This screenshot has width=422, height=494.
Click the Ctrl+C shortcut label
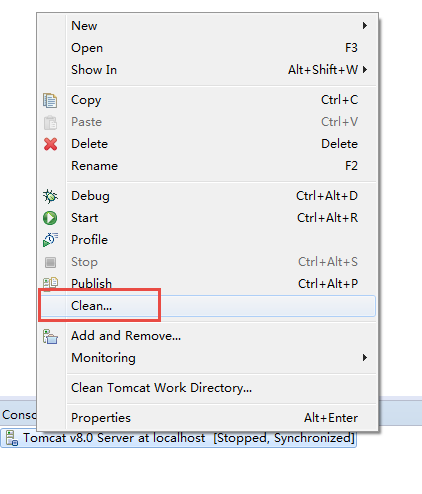(339, 100)
